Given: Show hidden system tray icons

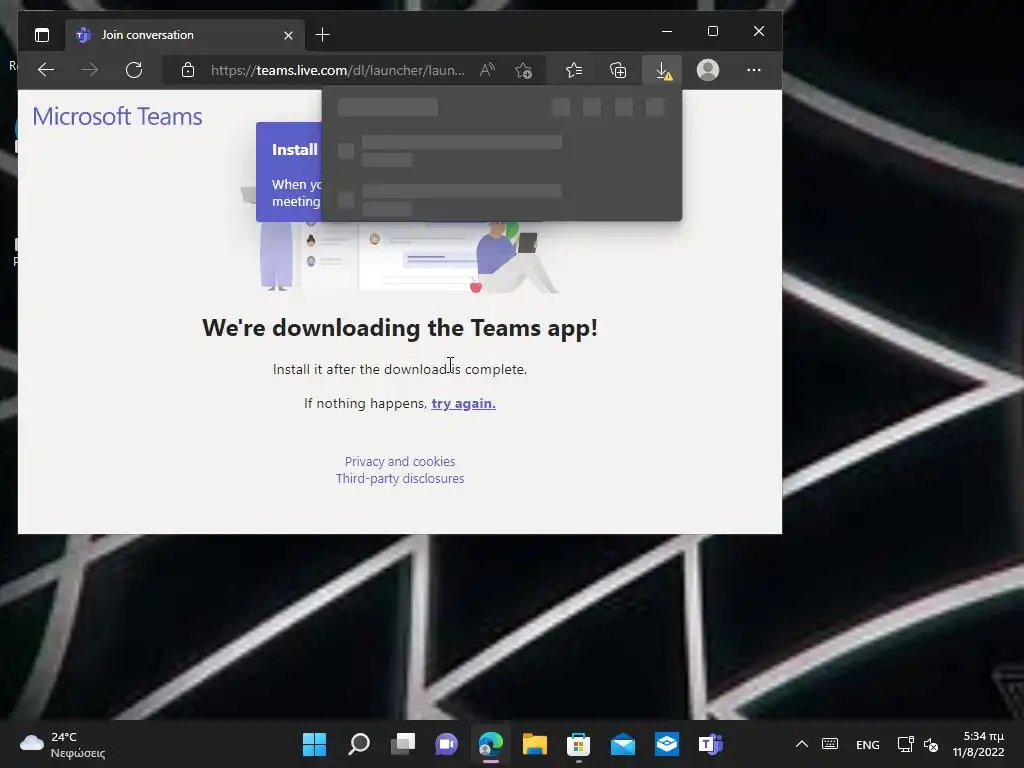Looking at the screenshot, I should tap(802, 744).
